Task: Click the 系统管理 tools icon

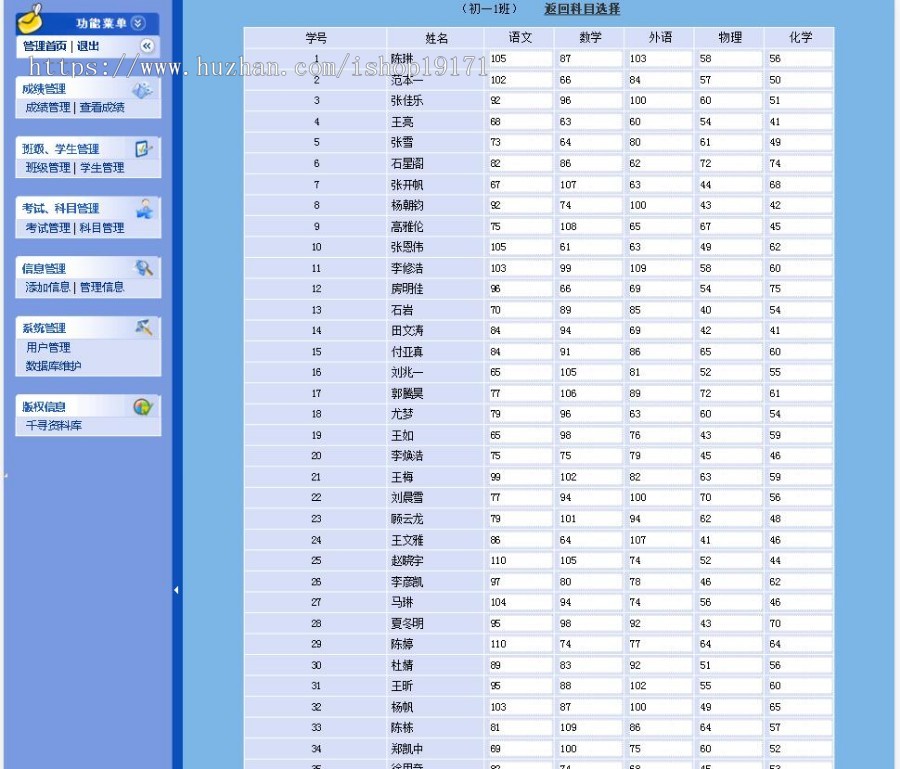Action: pyautogui.click(x=143, y=328)
